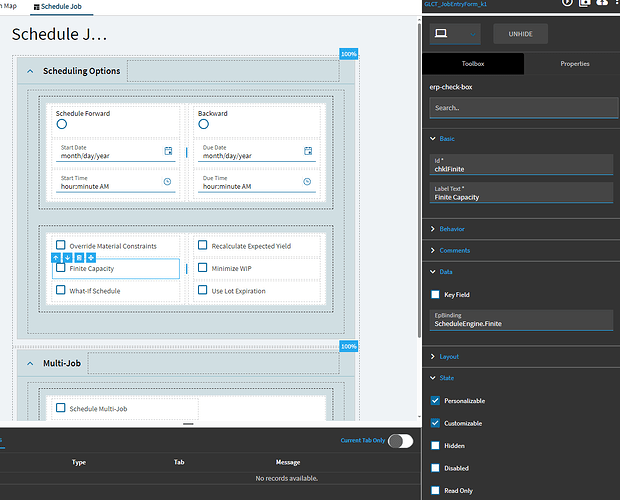
Task: Uncheck the Customizable checkbox
Action: point(435,423)
